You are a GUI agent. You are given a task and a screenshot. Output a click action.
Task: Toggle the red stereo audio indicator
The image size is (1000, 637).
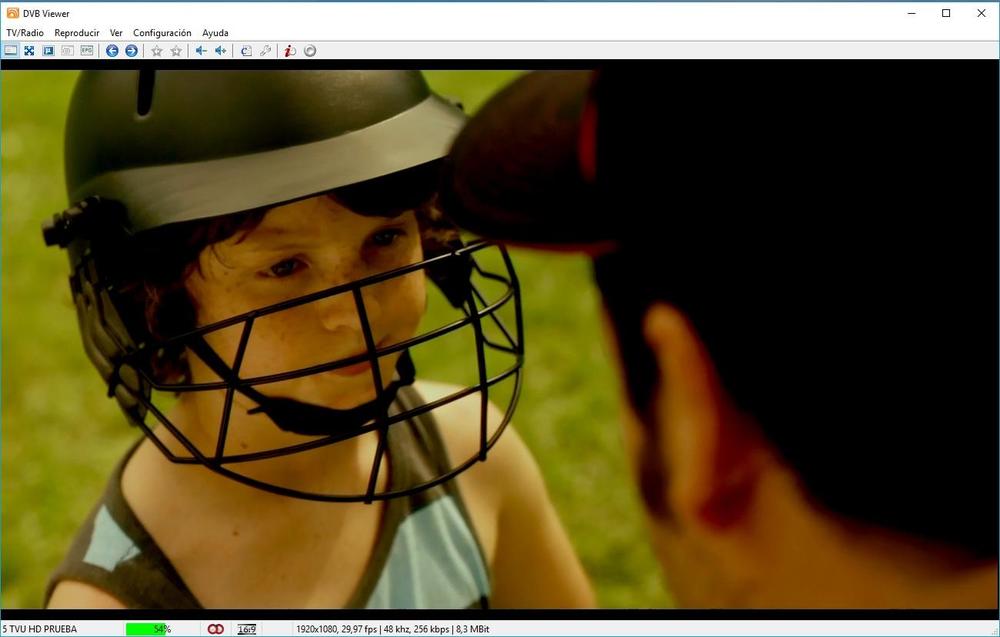[x=215, y=629]
